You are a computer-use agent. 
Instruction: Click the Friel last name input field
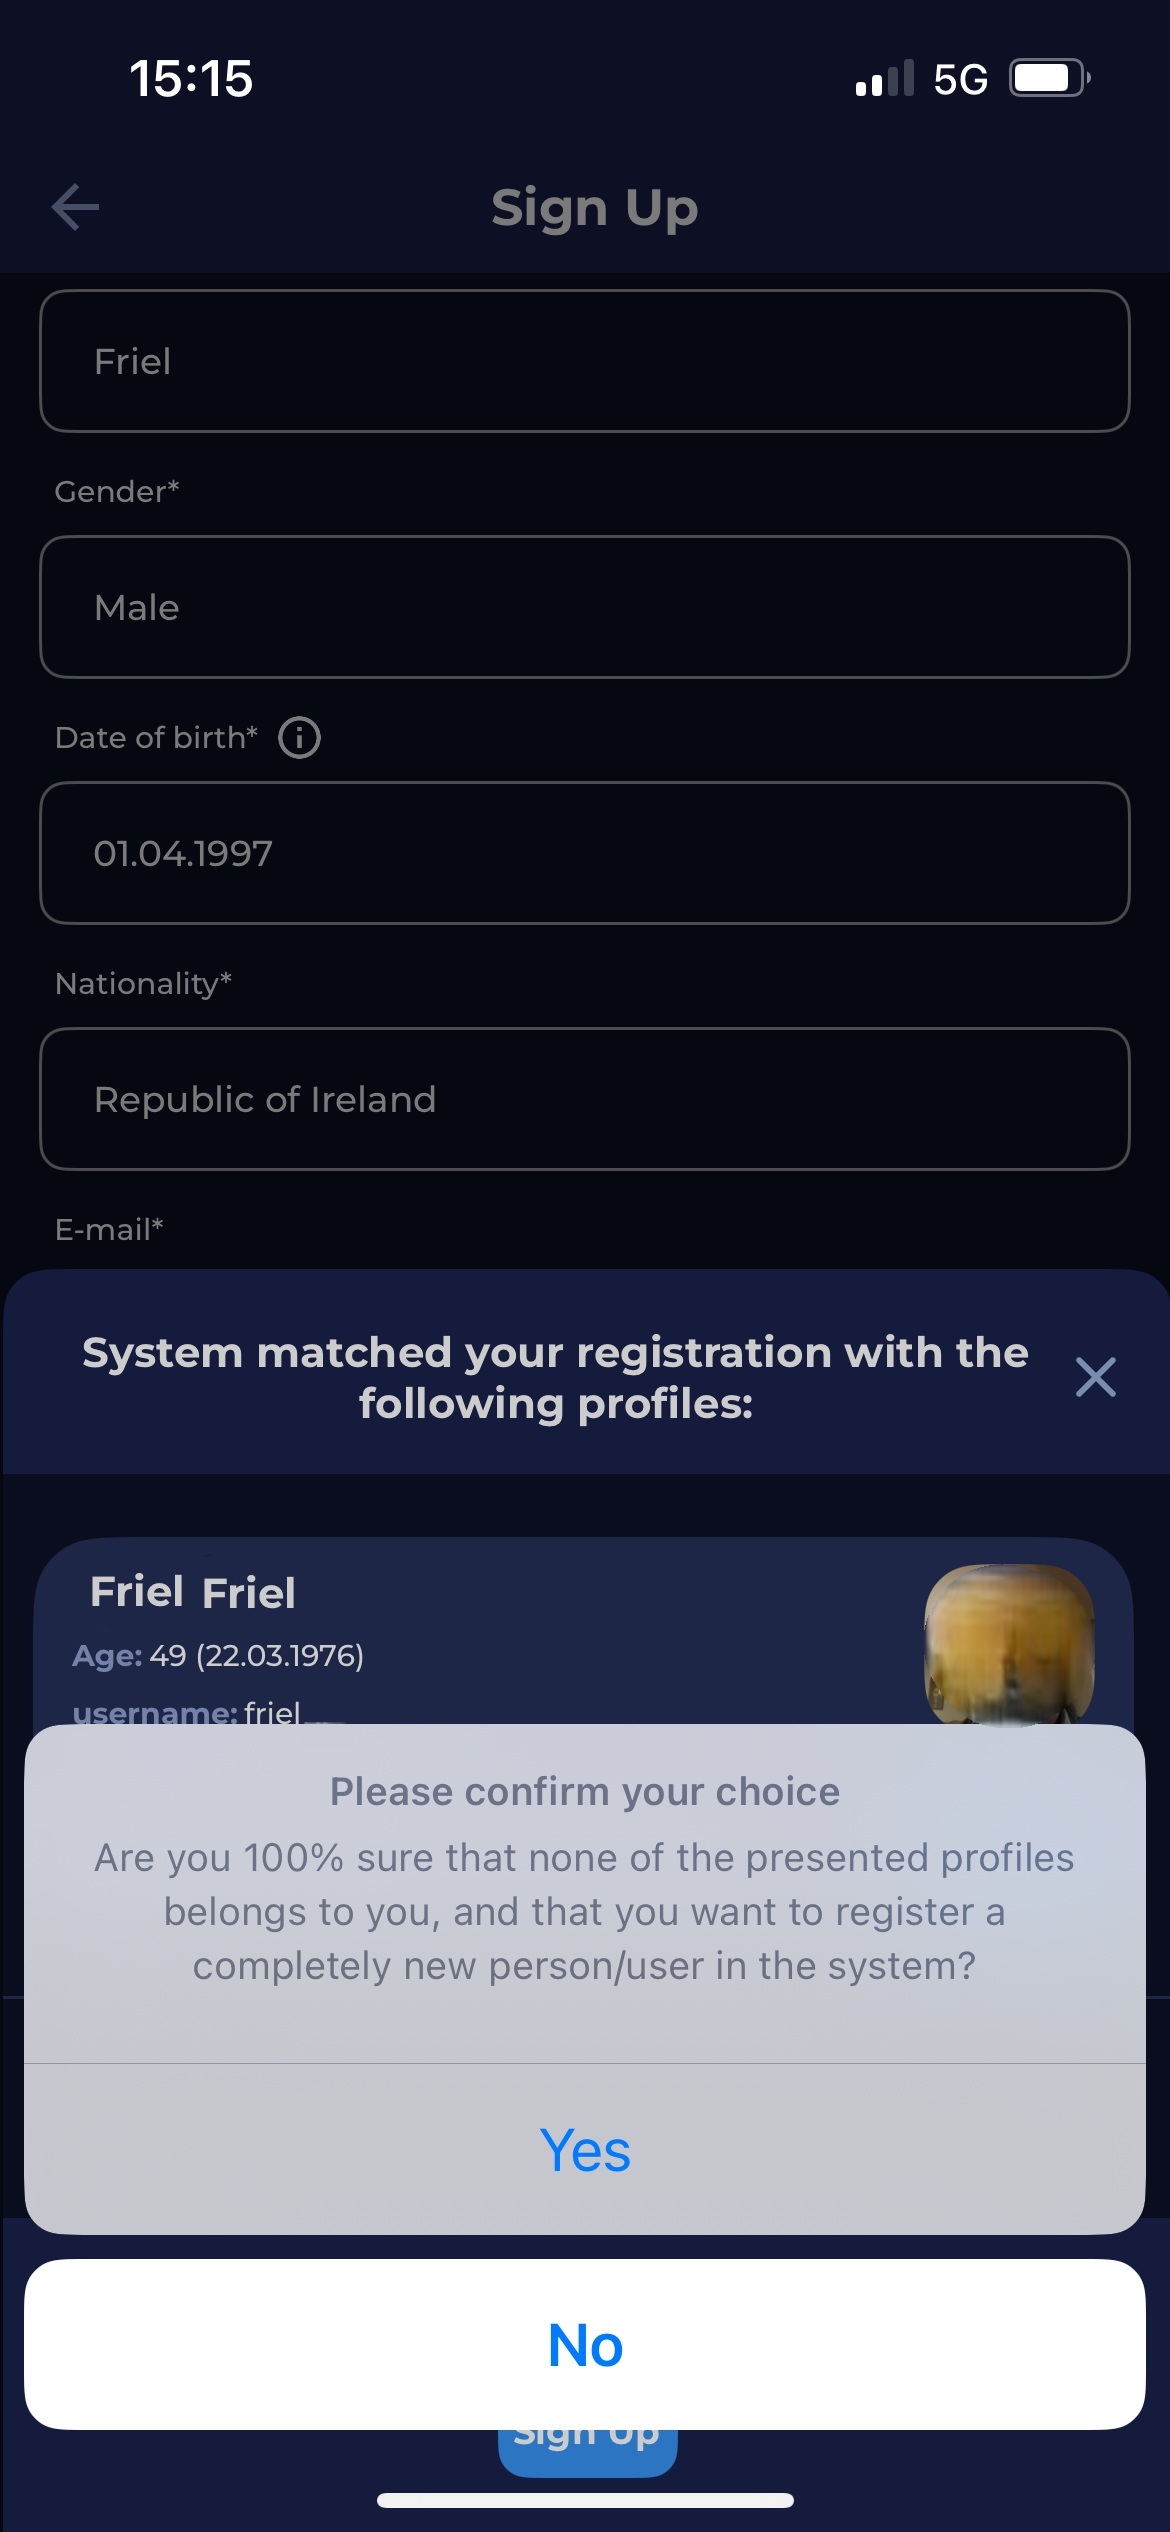[x=585, y=361]
